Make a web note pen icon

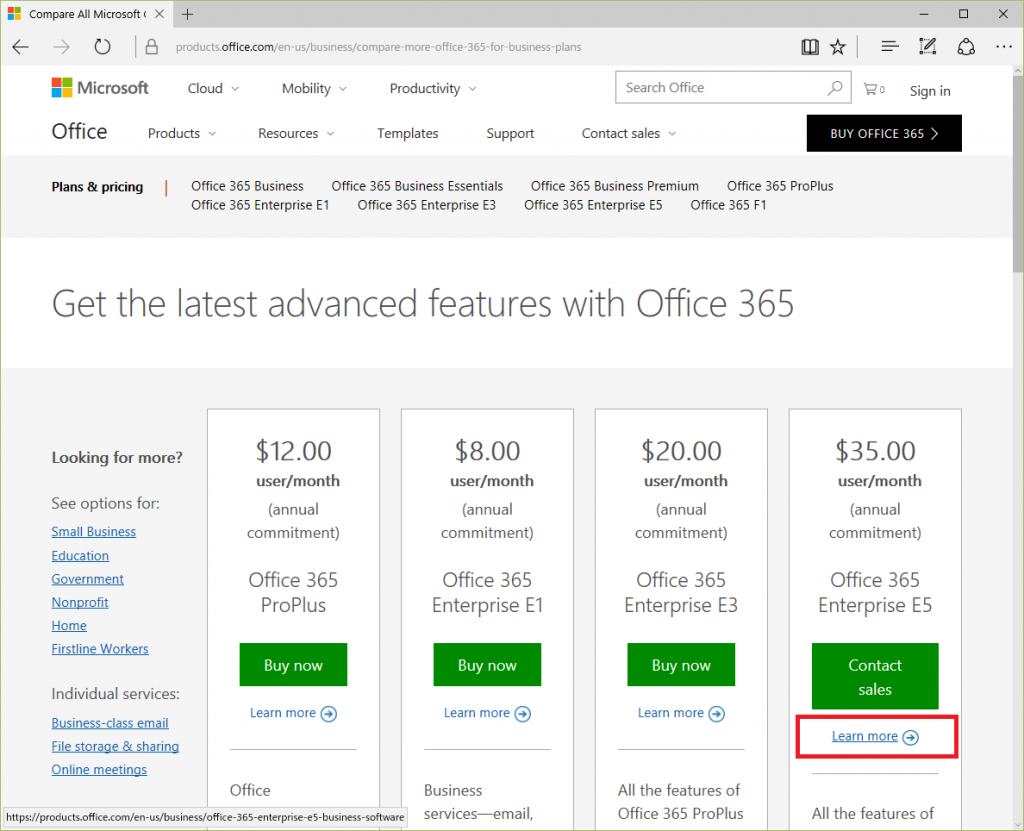coord(927,46)
